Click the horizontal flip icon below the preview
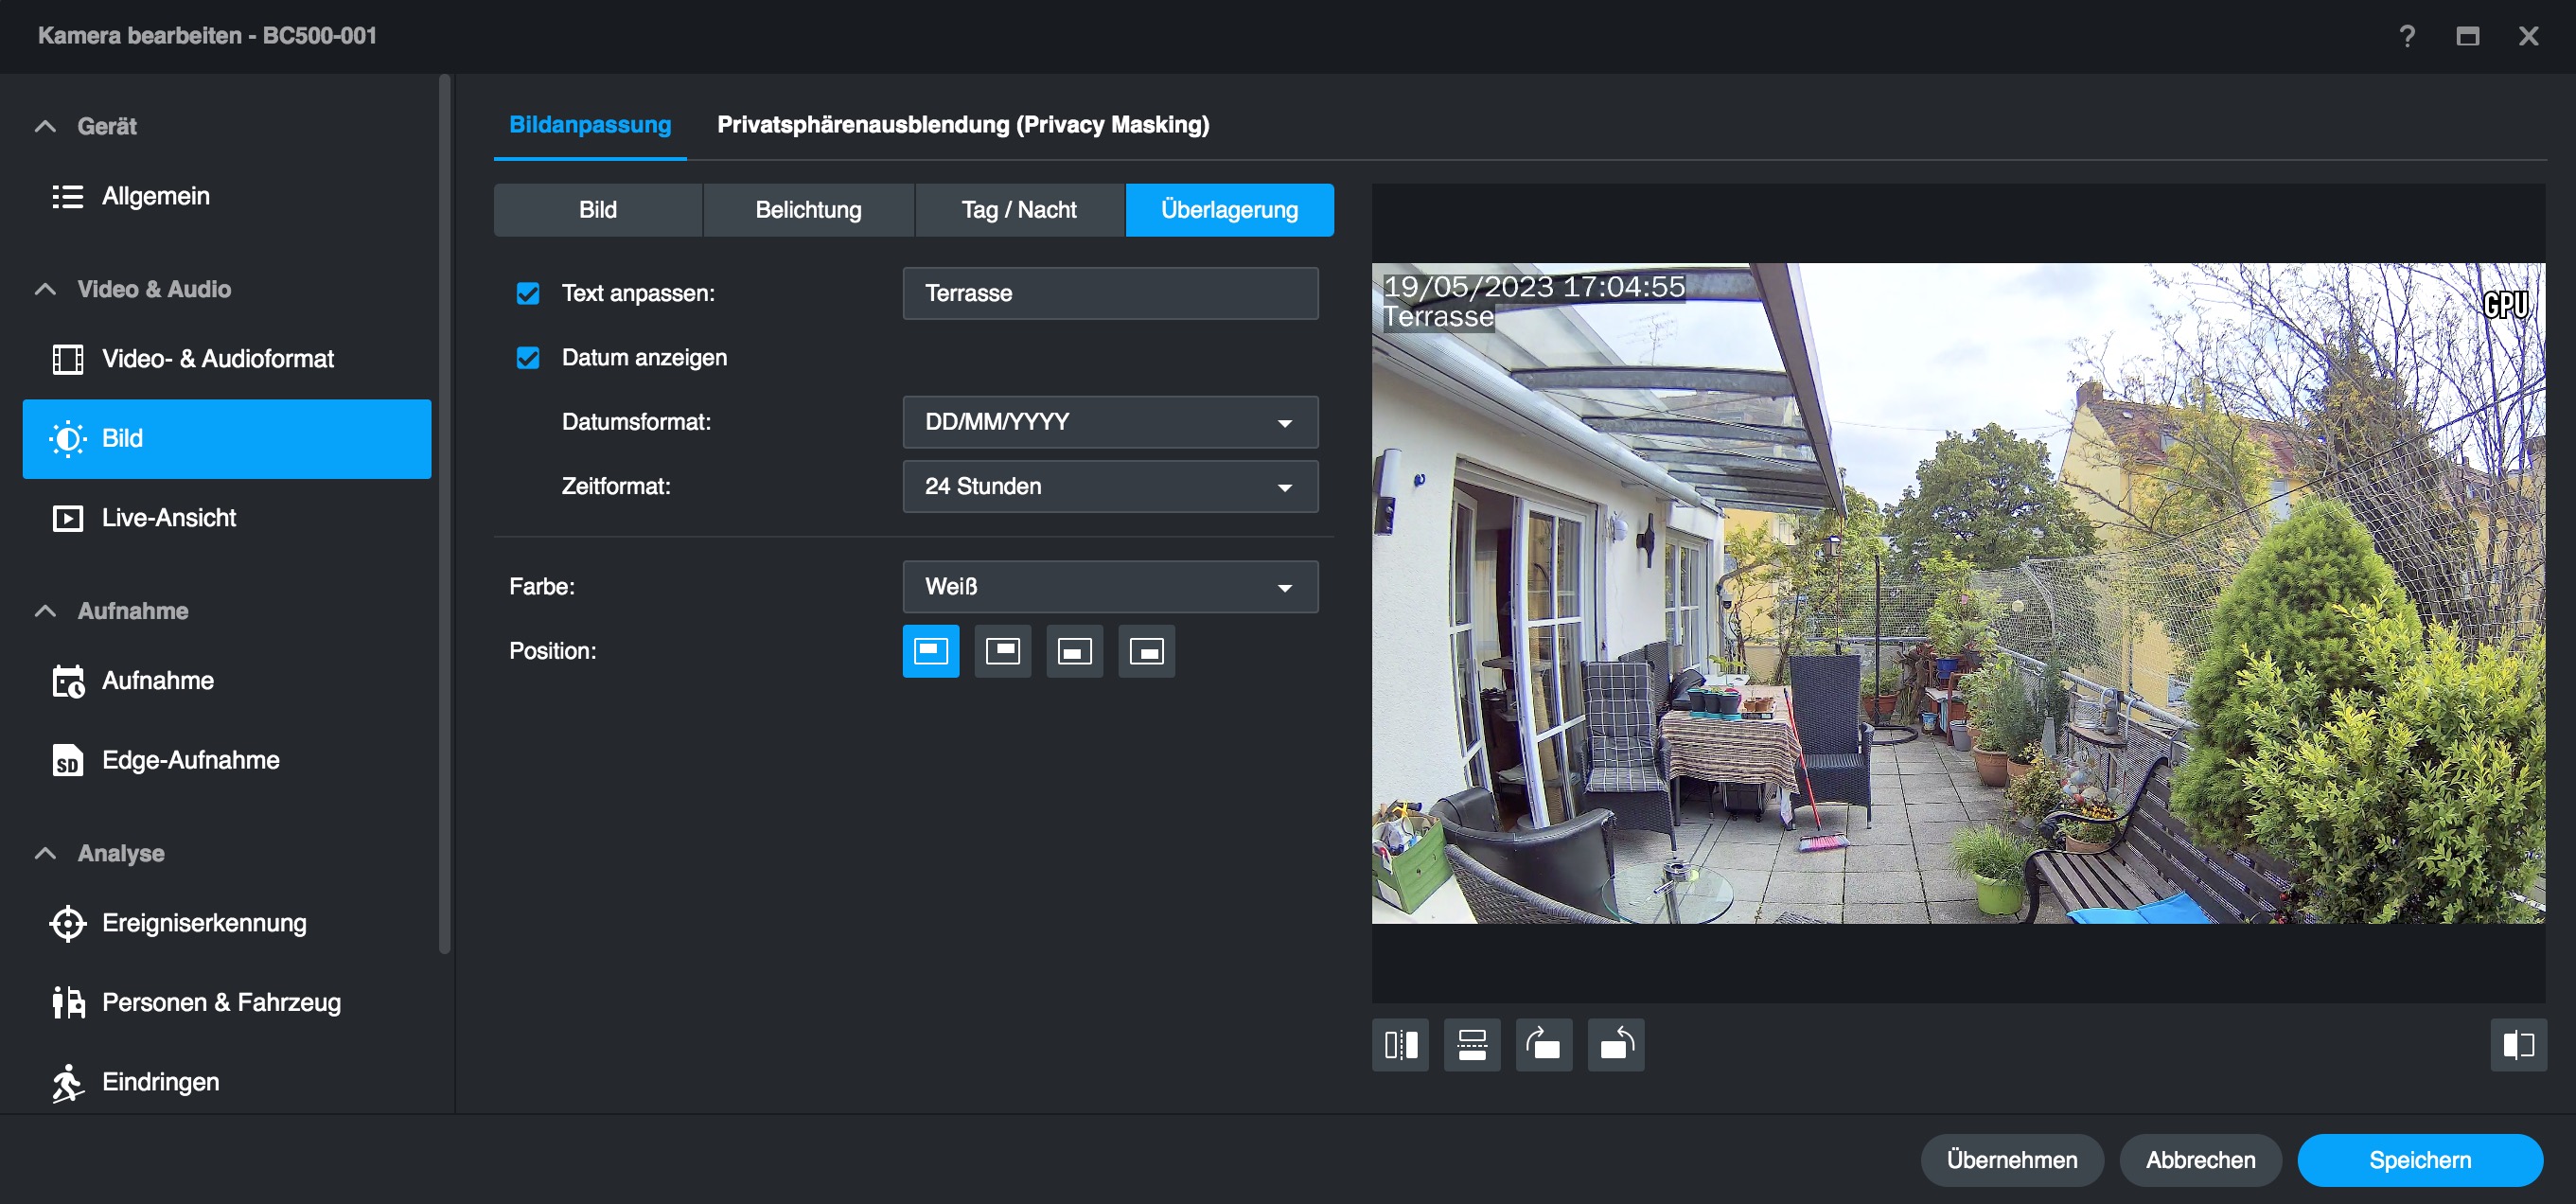2576x1204 pixels. pos(1400,1045)
